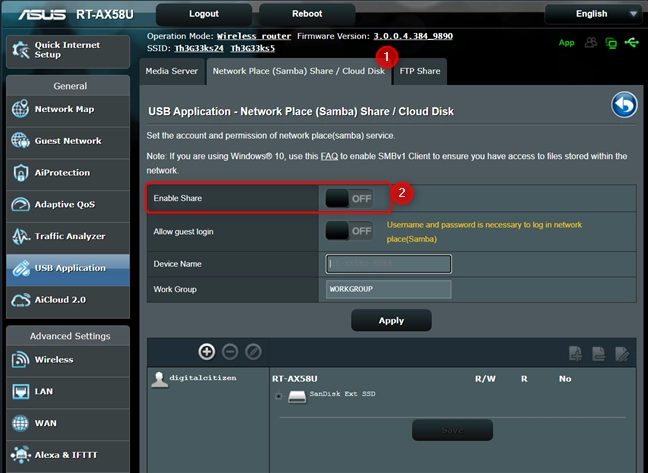Select Network Place (Samba) Share tab
Viewport: 648px width, 473px height.
pos(298,71)
